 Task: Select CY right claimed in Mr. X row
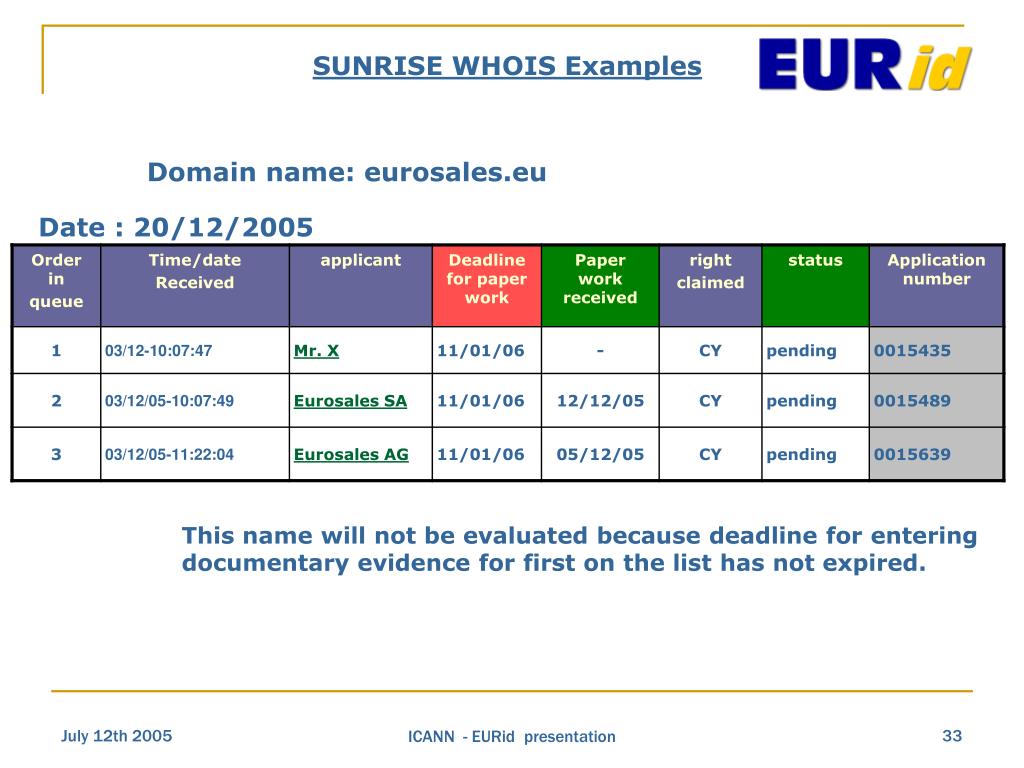pos(711,351)
